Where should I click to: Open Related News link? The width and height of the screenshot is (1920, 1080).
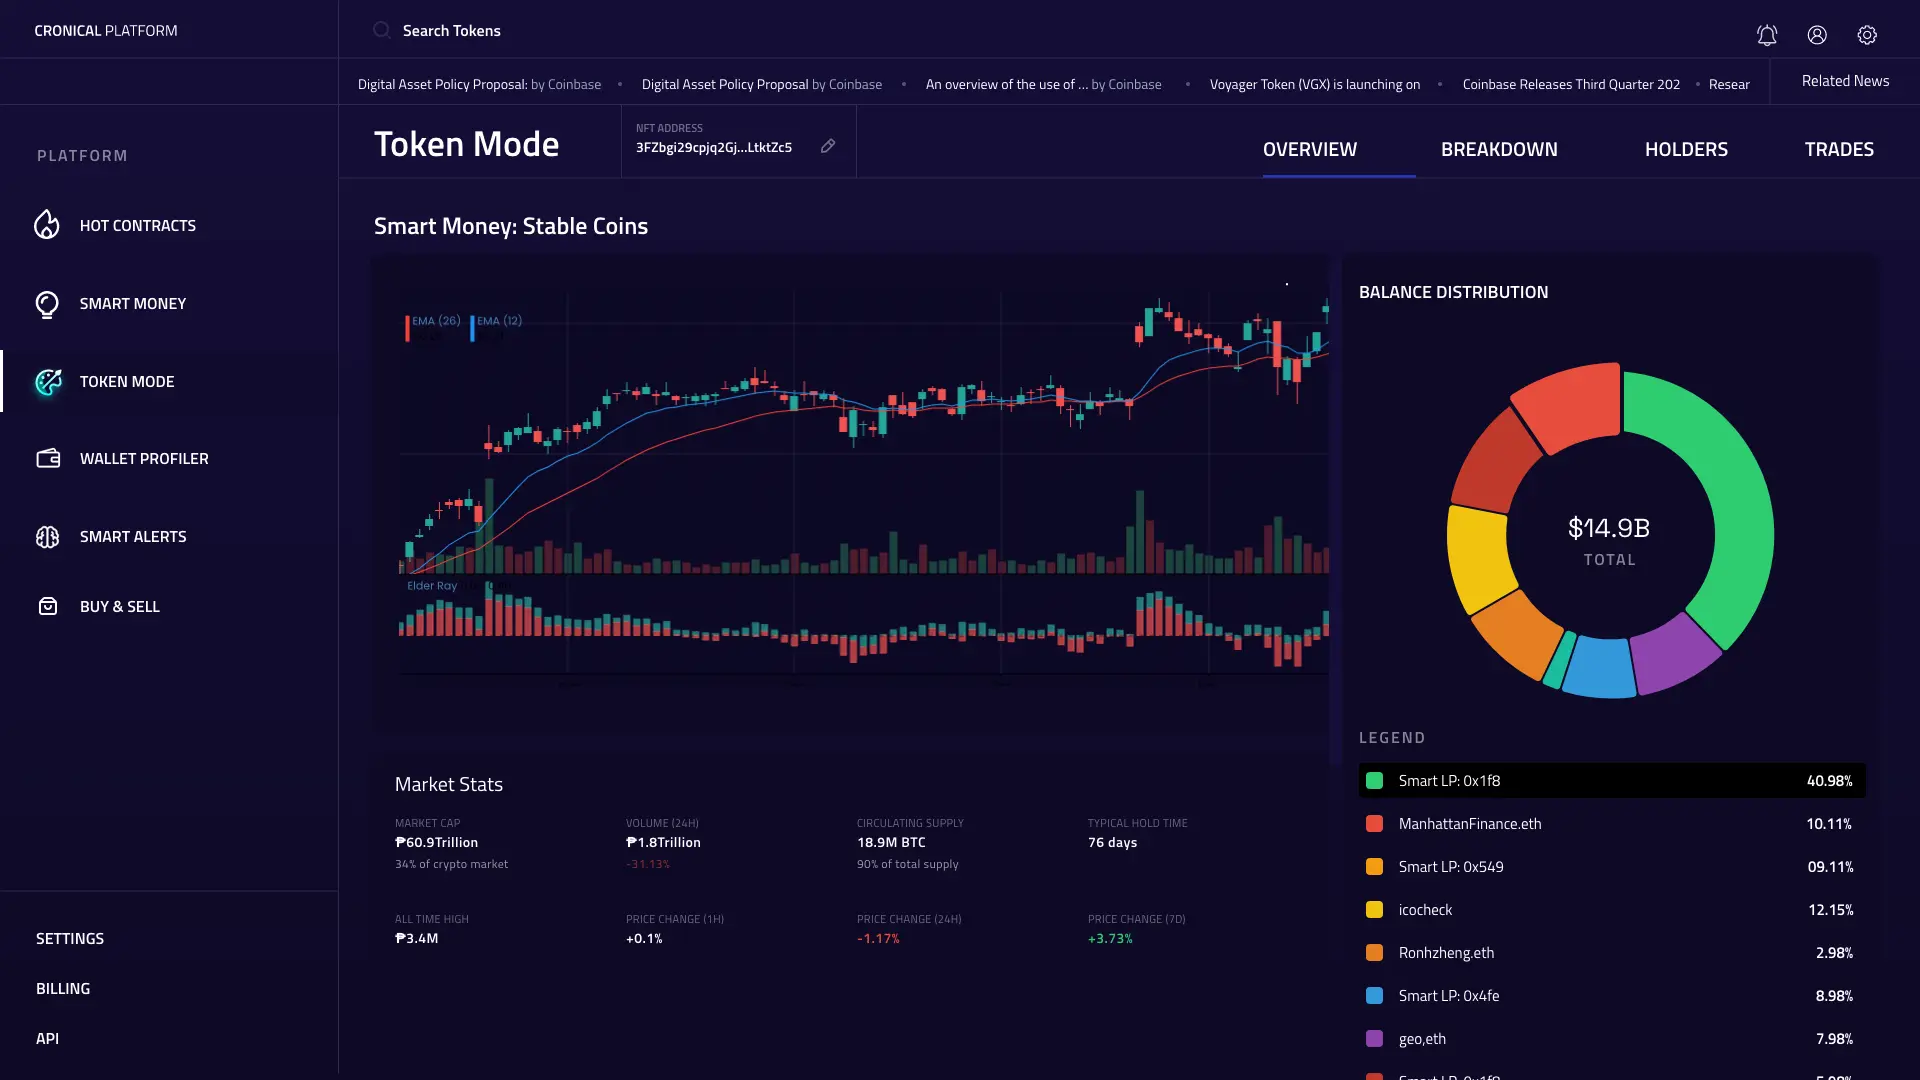(1845, 81)
